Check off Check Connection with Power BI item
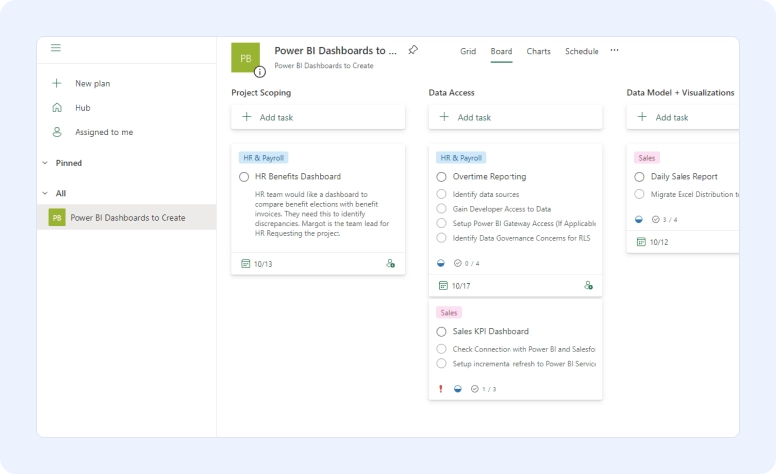Image resolution: width=776 pixels, height=474 pixels. pos(441,349)
